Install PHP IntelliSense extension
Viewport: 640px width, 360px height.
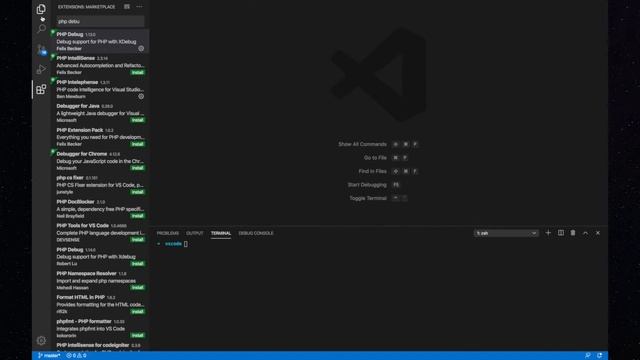[x=138, y=73]
